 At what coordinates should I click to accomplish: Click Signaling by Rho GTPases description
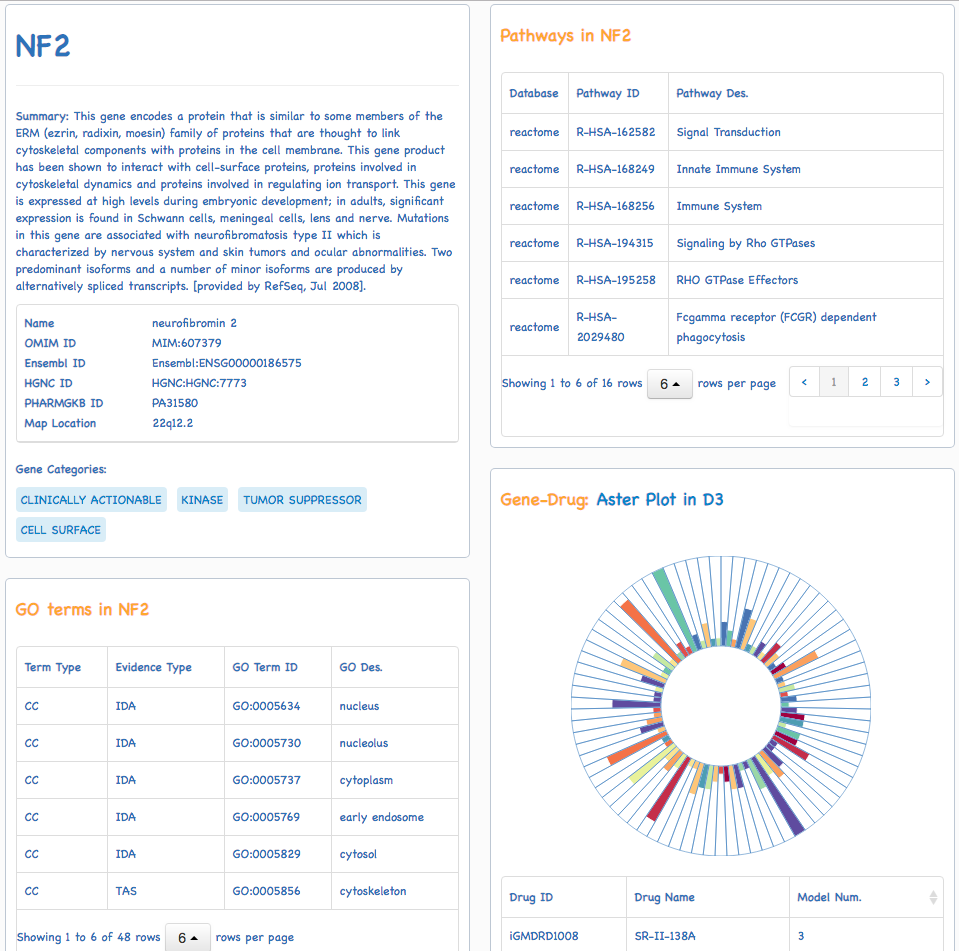point(746,243)
